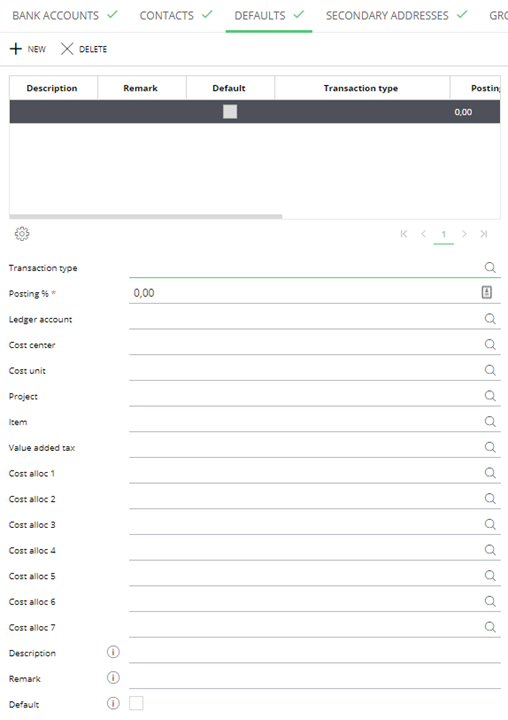Screen dimensions: 508x720
Task: Switch to the Bank Accounts tab
Action: pyautogui.click(x=65, y=16)
